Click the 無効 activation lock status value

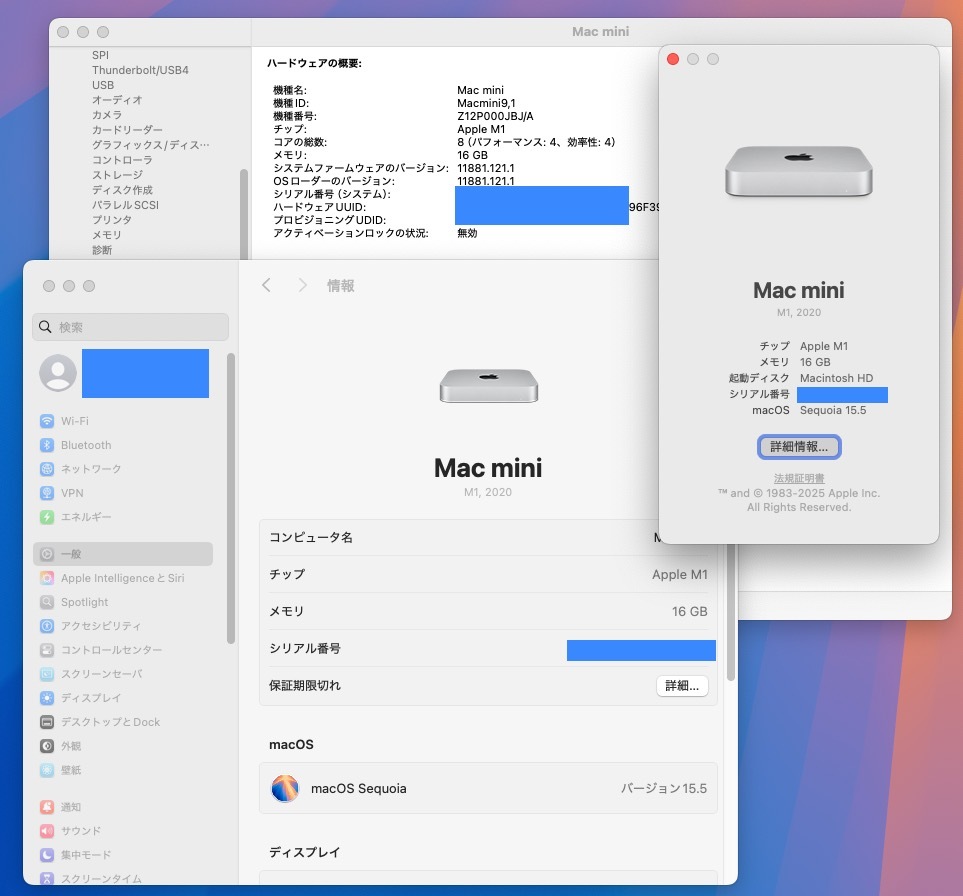467,233
